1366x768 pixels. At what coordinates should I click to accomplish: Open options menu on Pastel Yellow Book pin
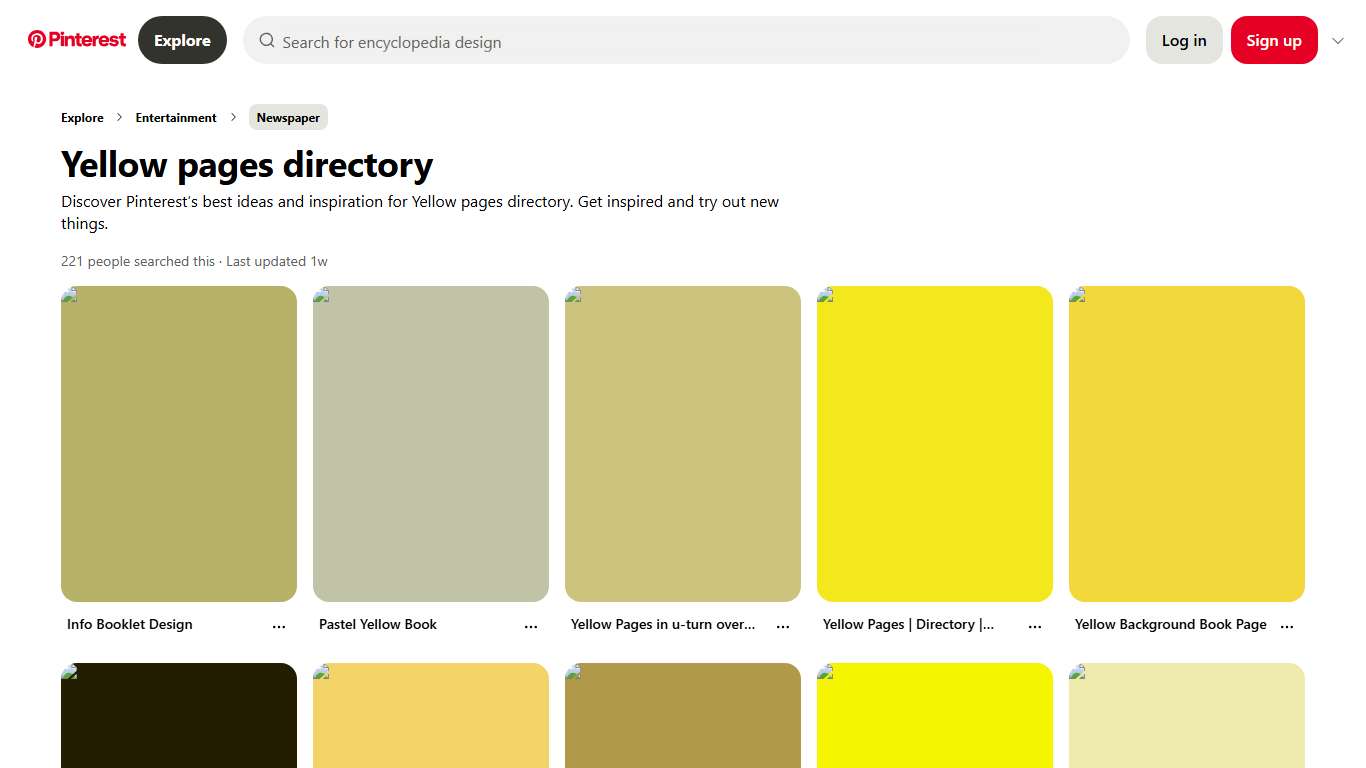[531, 624]
